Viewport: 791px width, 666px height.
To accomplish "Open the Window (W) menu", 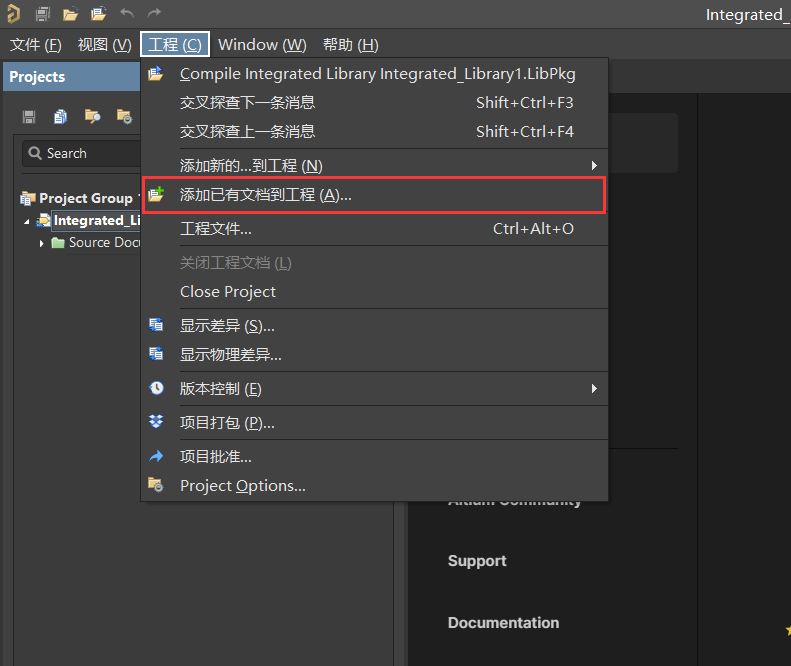I will (x=262, y=45).
